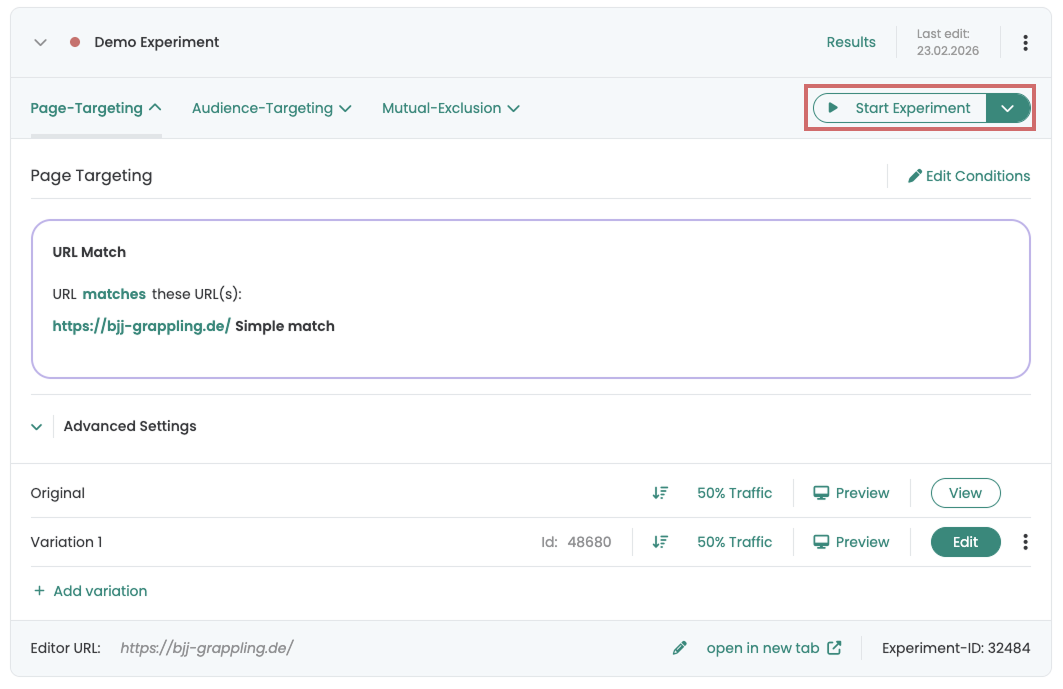Click 50% Traffic for Variation 1

735,542
